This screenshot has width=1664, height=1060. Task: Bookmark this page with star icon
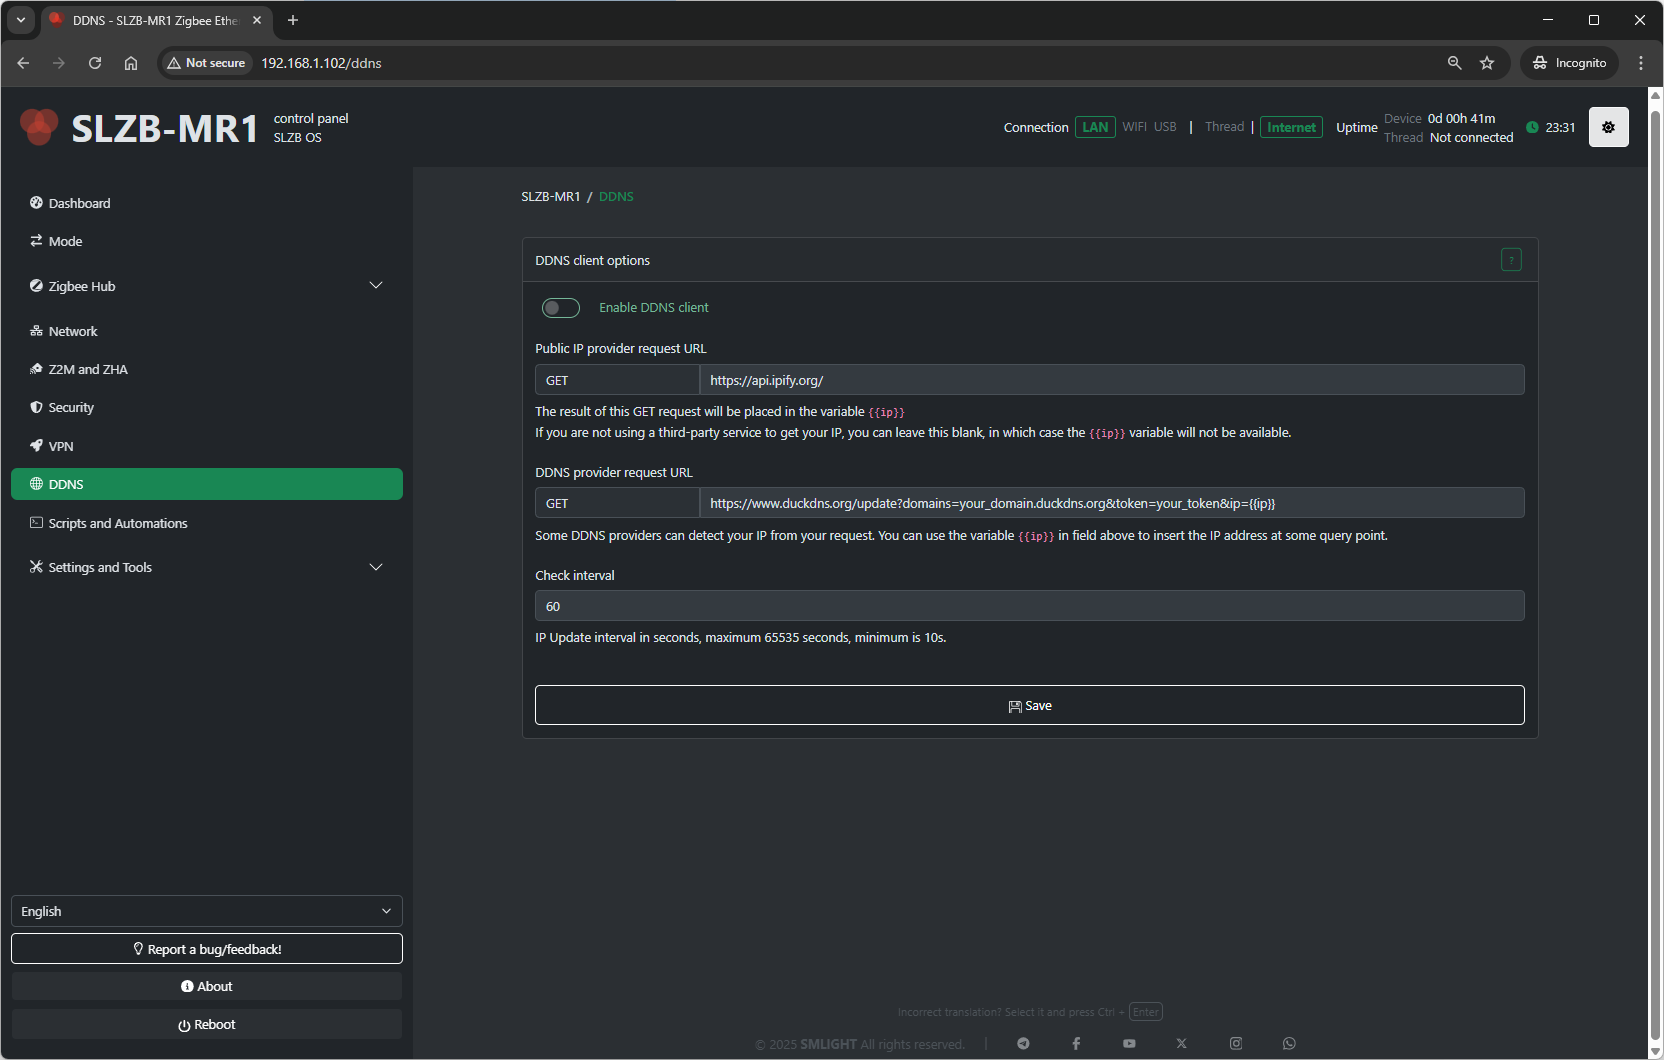point(1487,63)
